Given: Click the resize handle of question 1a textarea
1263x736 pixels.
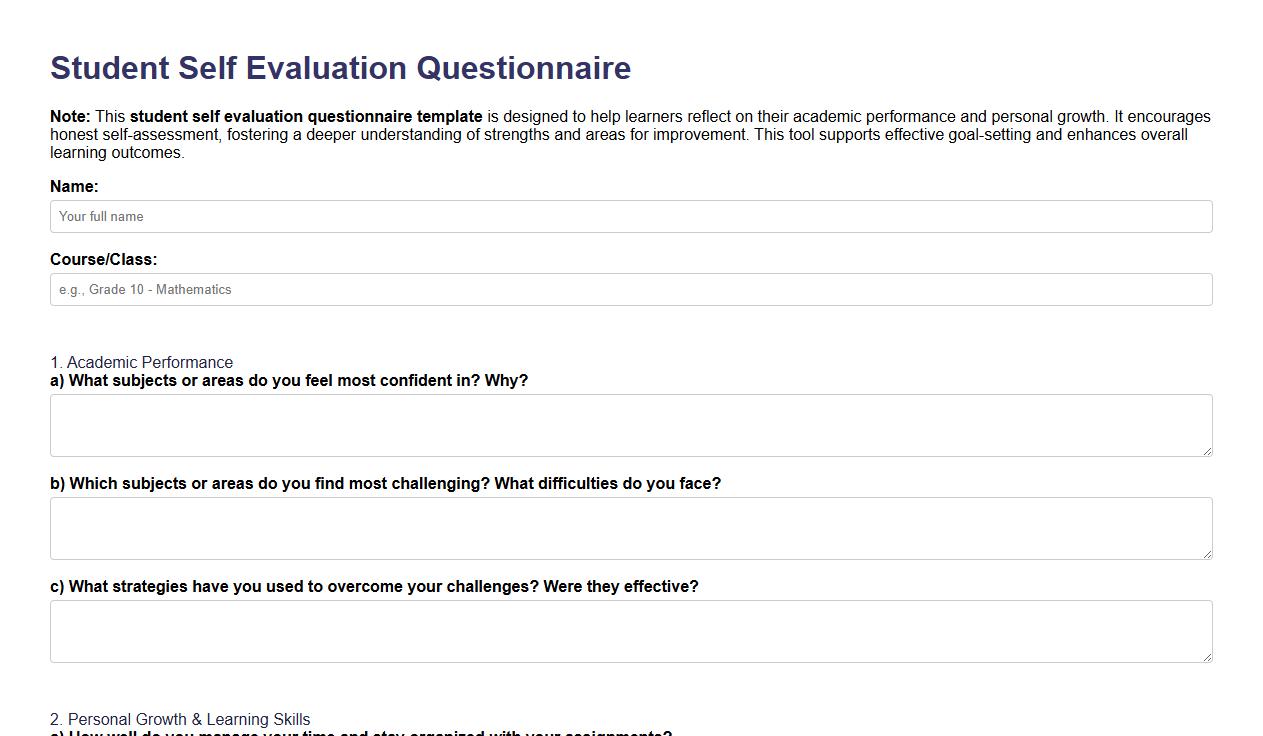Looking at the screenshot, I should (x=1207, y=450).
